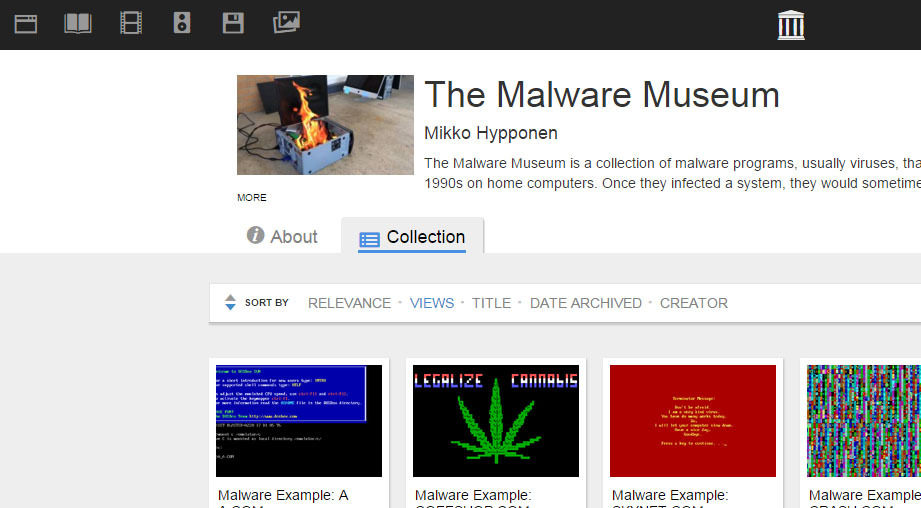Screen dimensions: 921x508
Task: Click The Malware Museum heading
Action: [x=602, y=95]
